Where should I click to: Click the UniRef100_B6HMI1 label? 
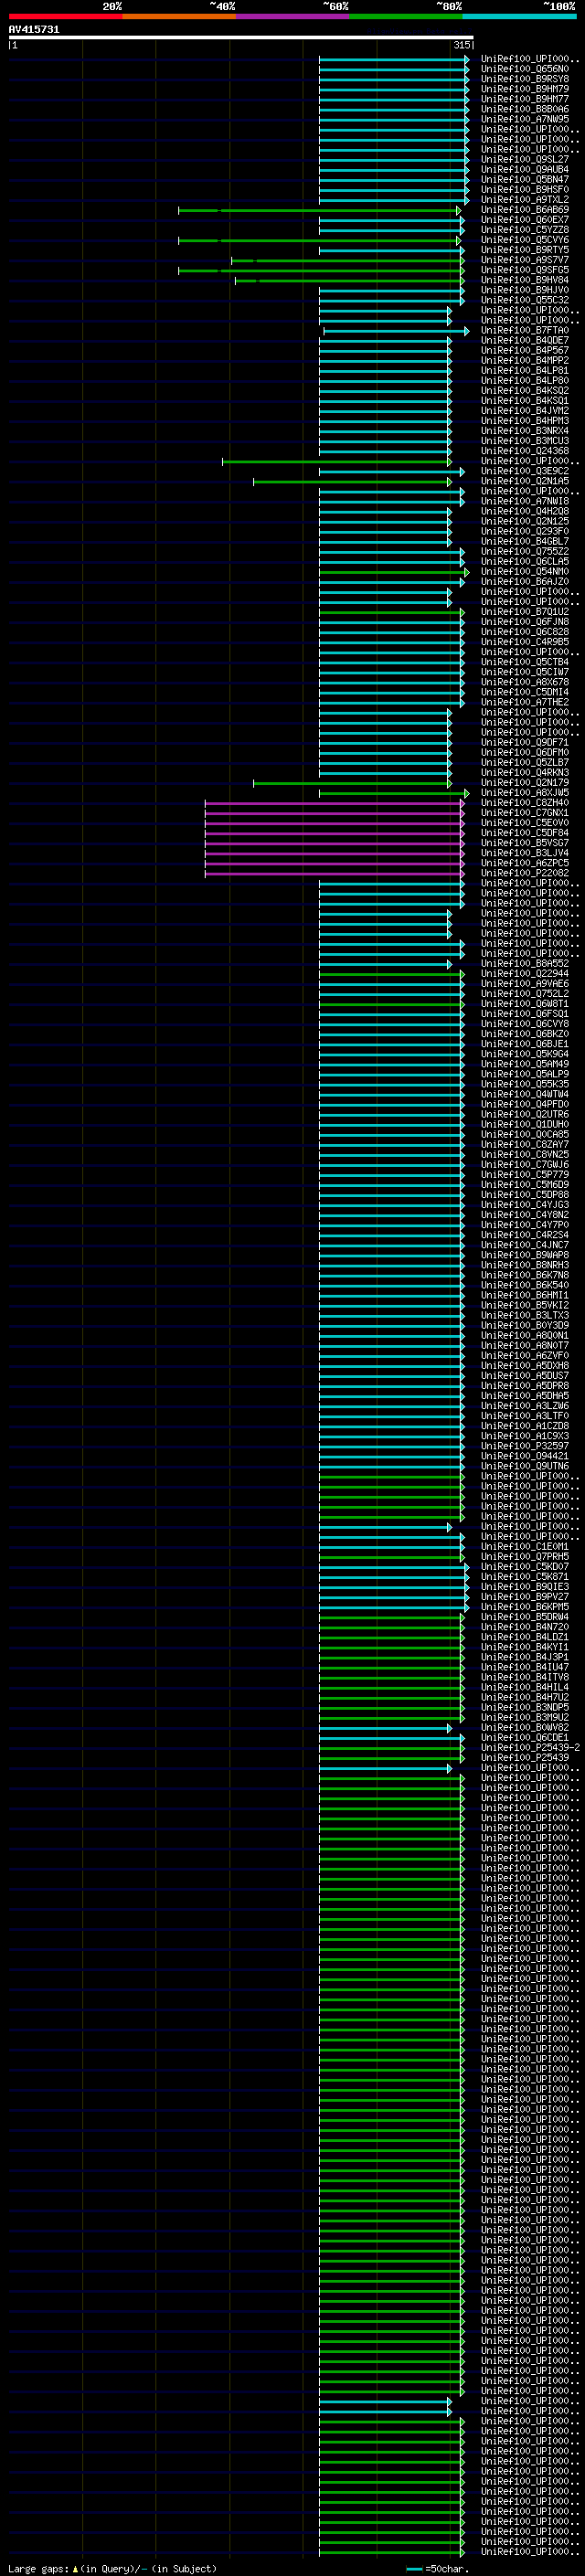(x=525, y=1295)
